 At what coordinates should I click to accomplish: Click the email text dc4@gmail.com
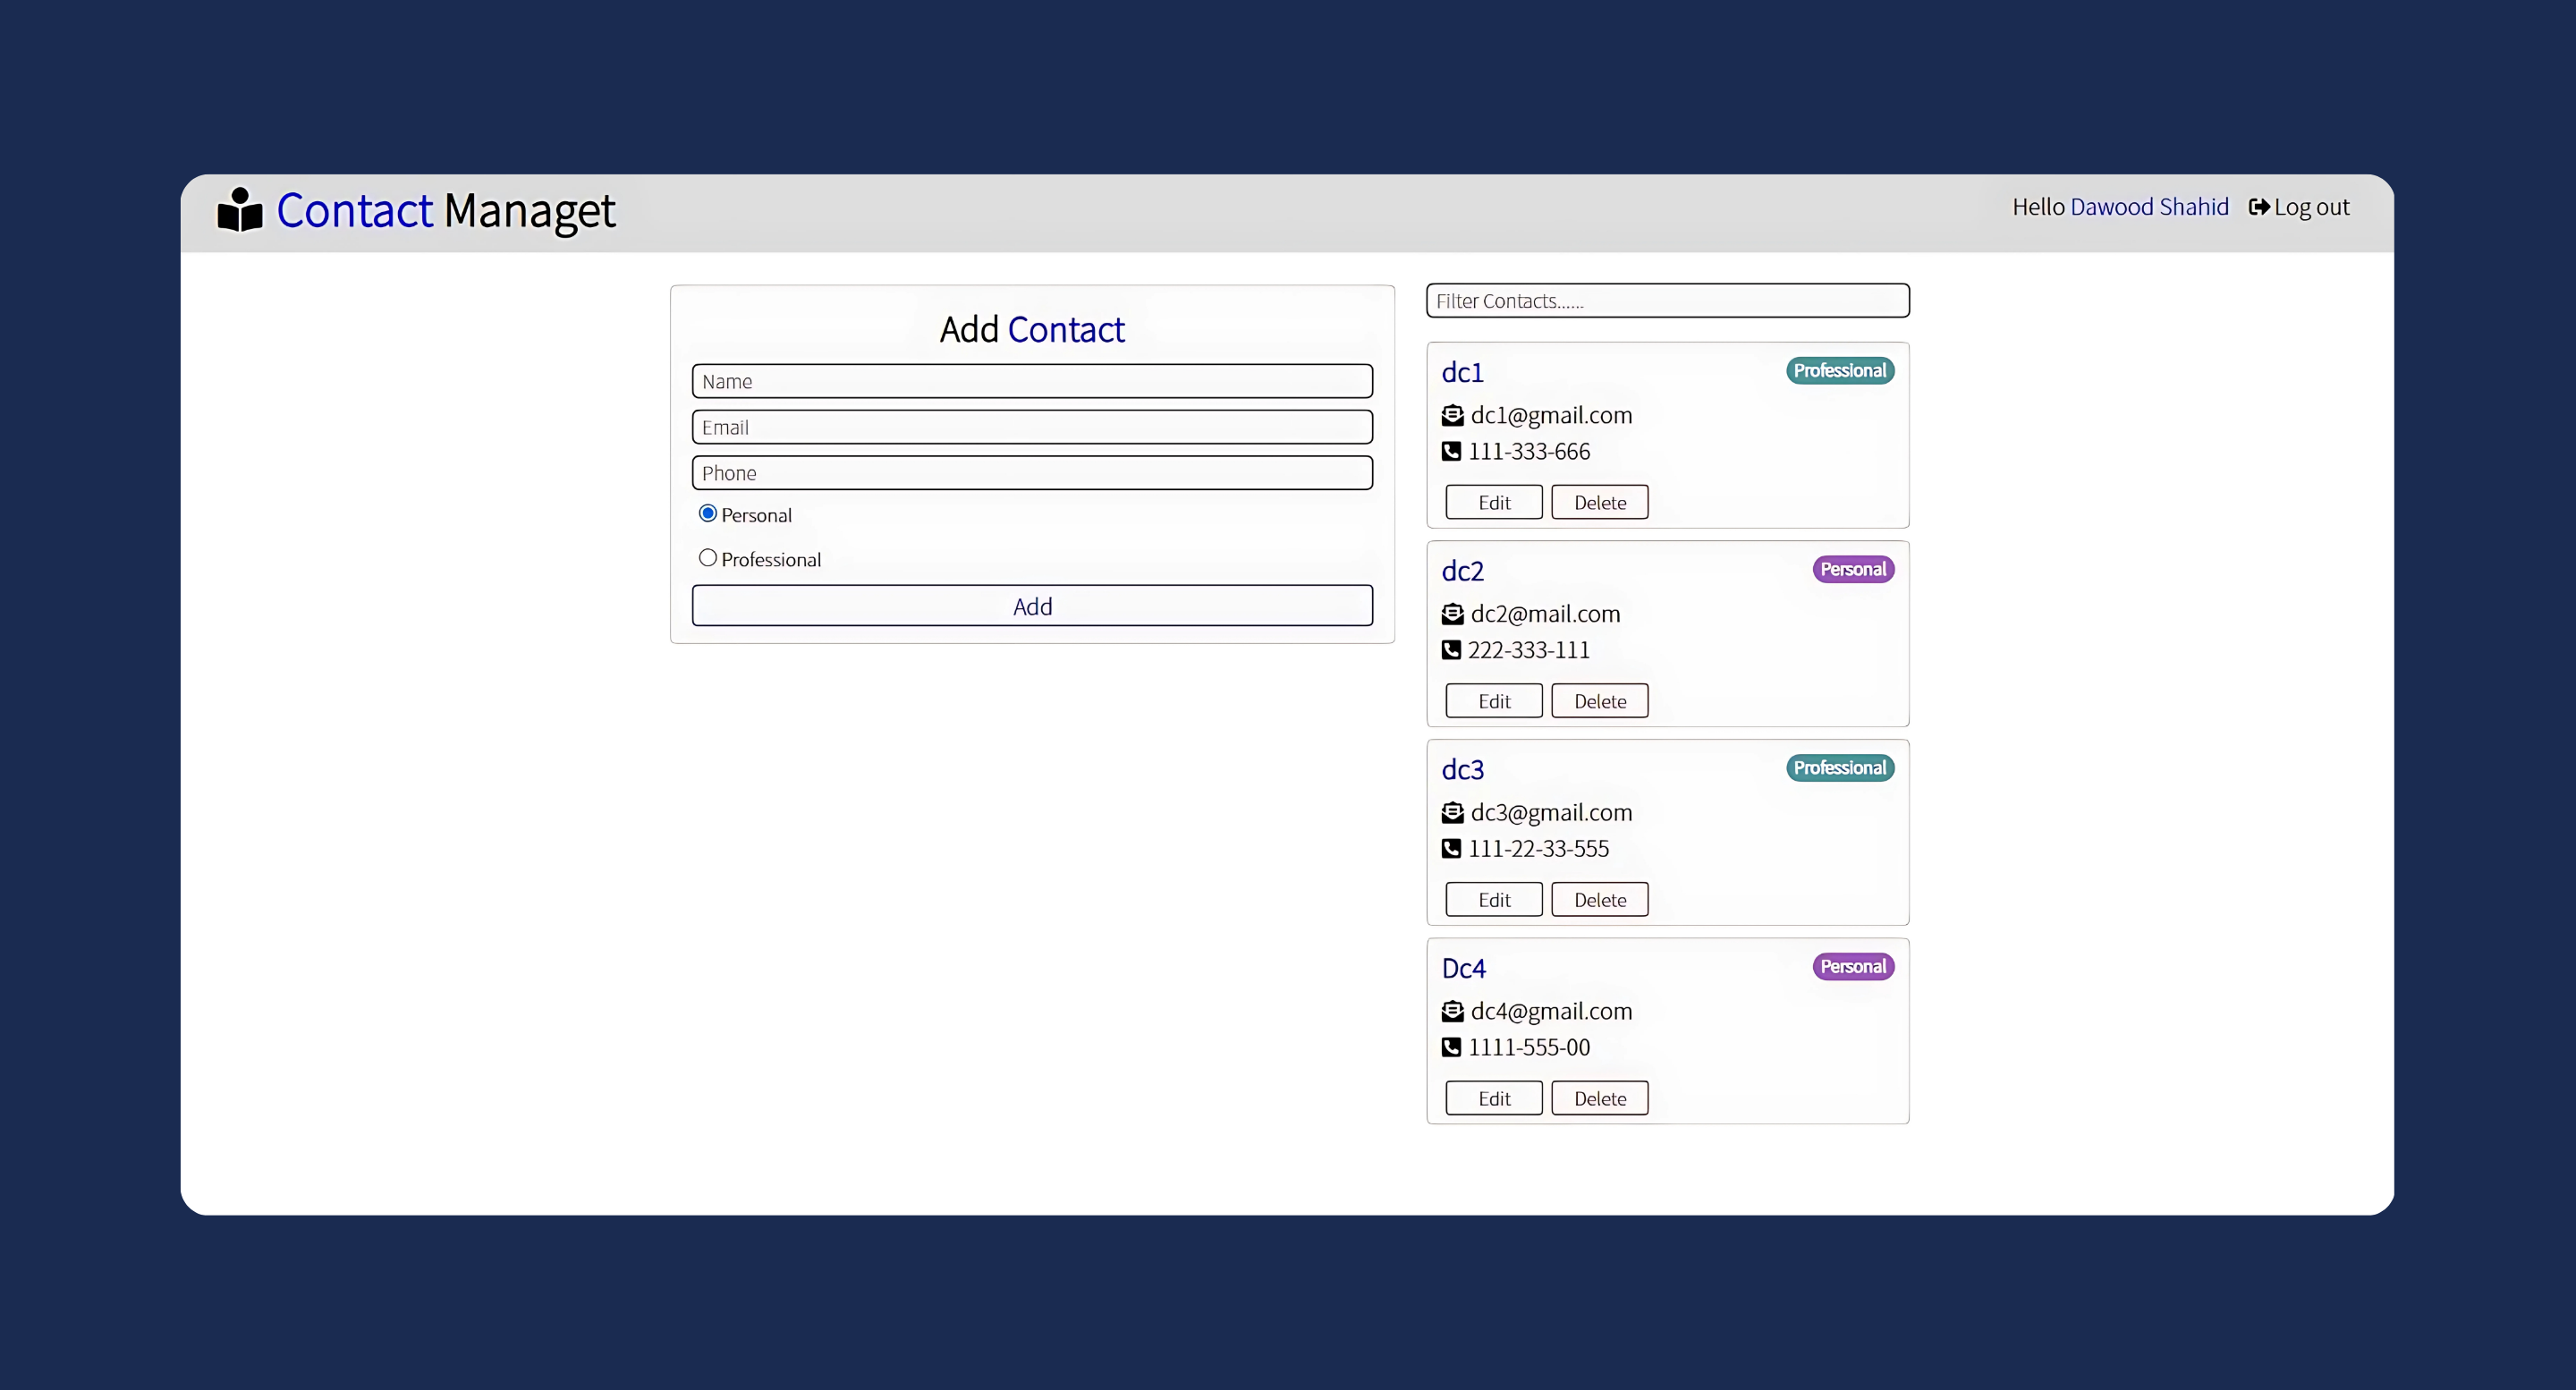point(1551,1012)
